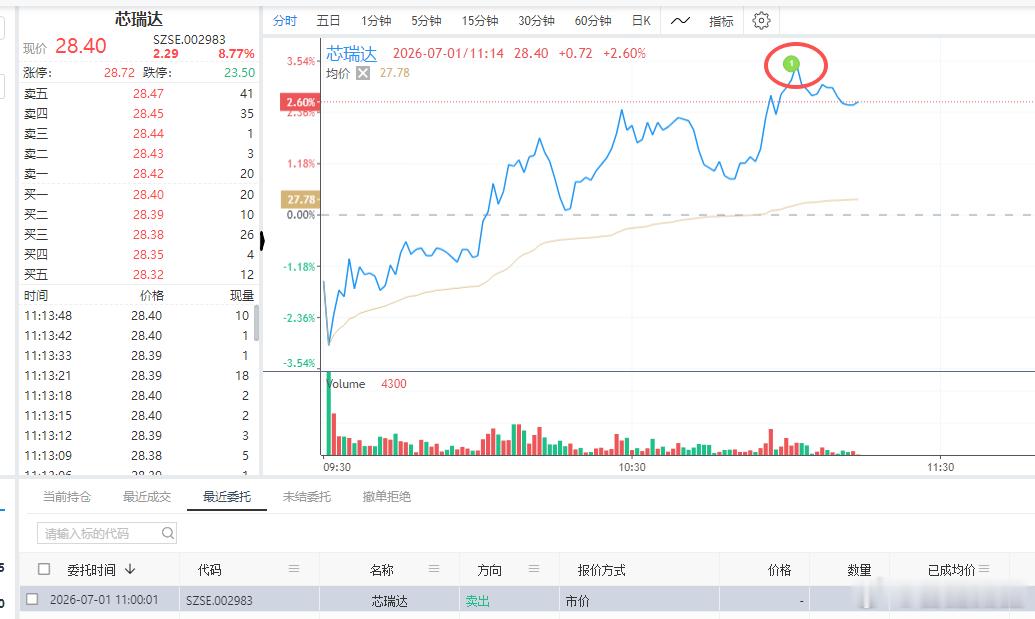Open chart settings gear icon
Viewport: 1035px width, 619px height.
tap(761, 20)
